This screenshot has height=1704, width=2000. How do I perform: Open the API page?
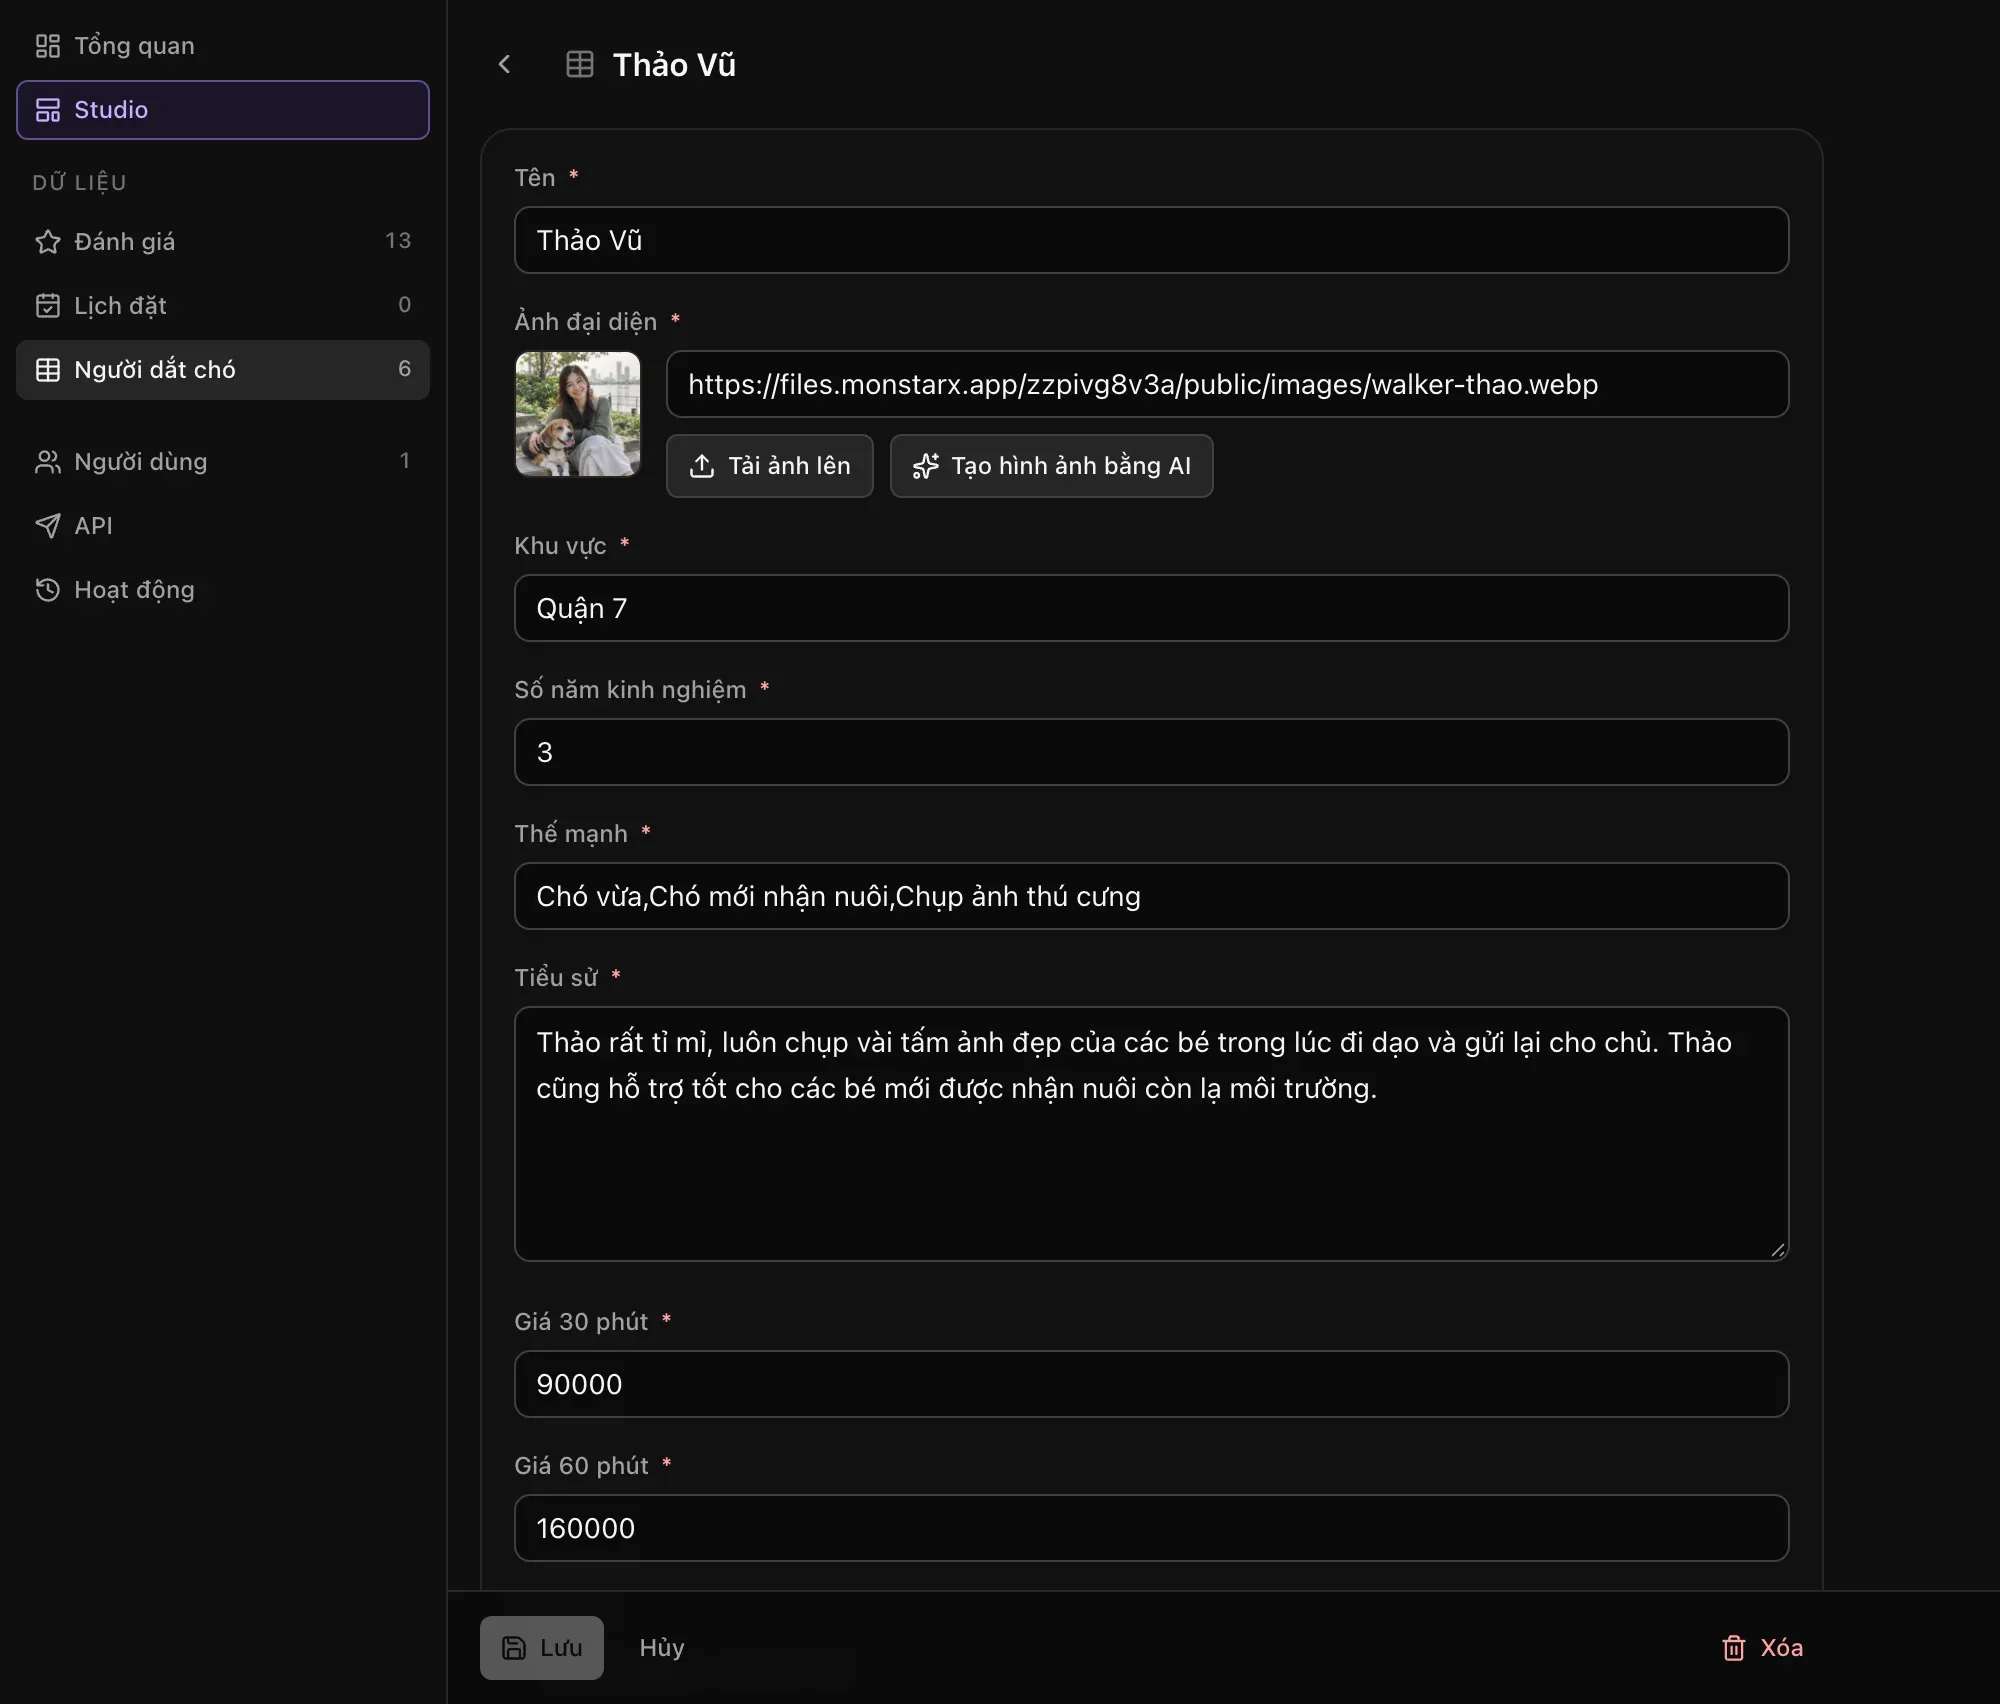[222, 525]
